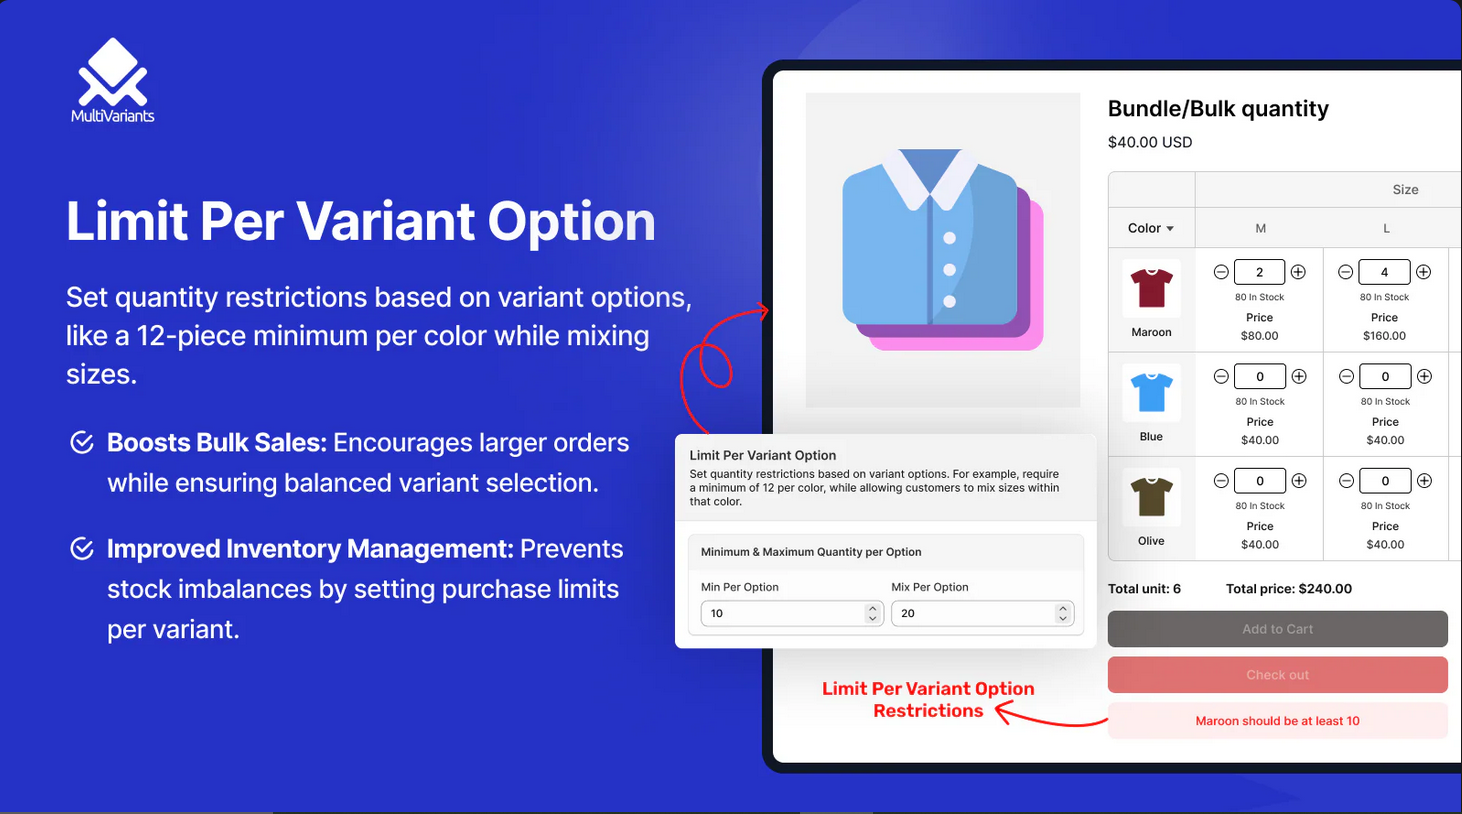Decrease Olive size L quantity
This screenshot has height=814, width=1462.
(1347, 481)
